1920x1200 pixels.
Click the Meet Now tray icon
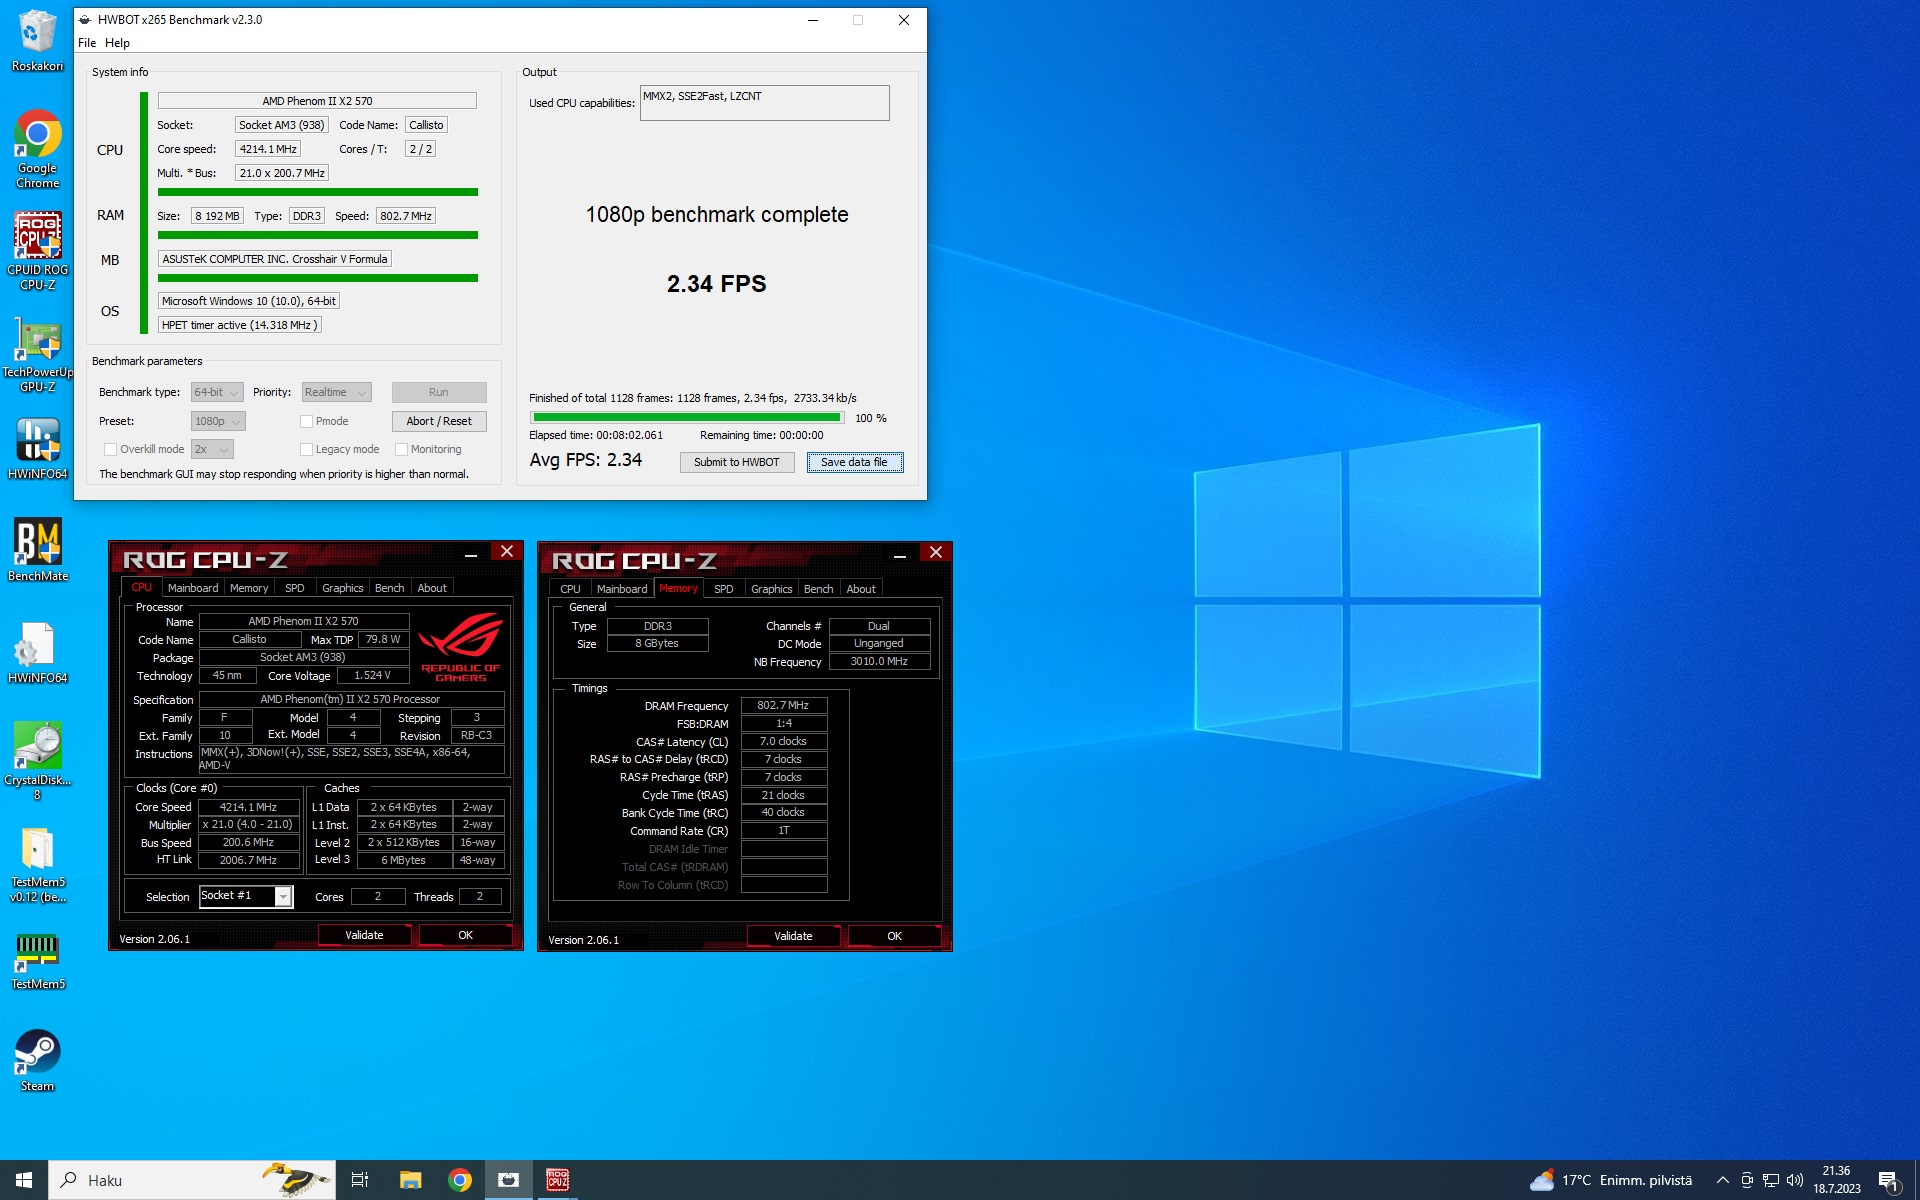tap(1747, 1180)
